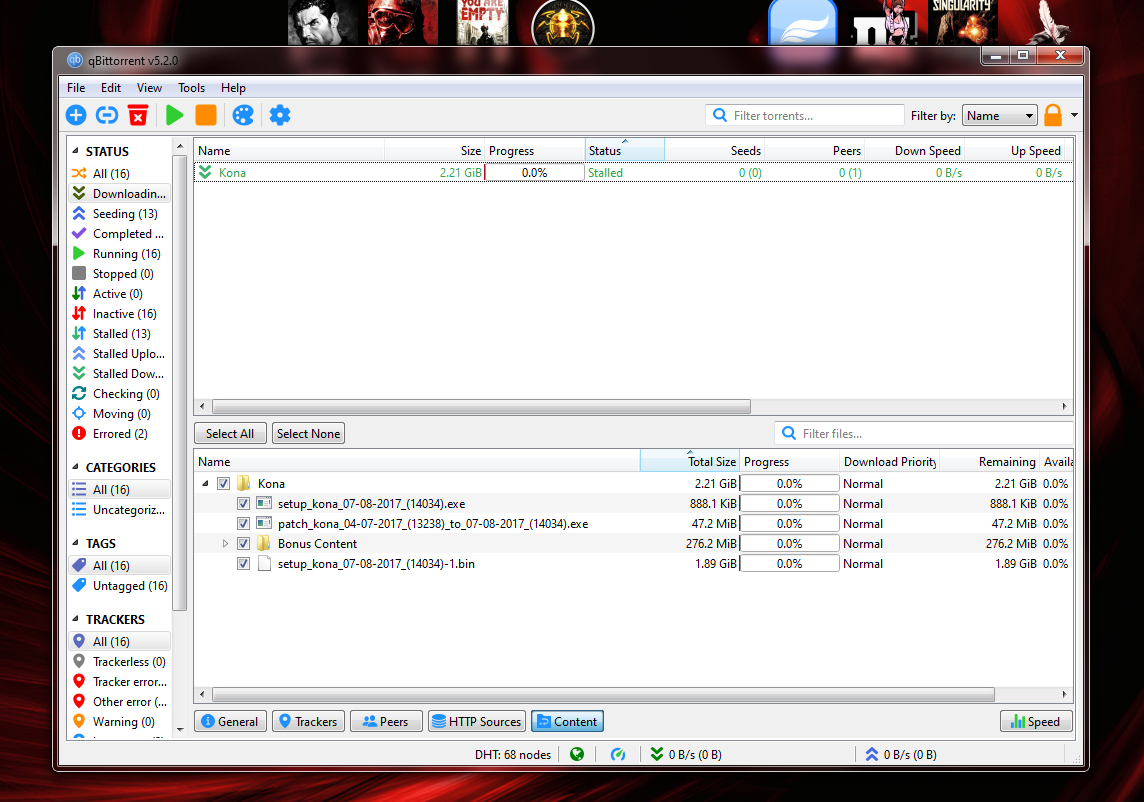The image size is (1144, 802).
Task: Select the Untagged (16) tag filter
Action: point(120,585)
